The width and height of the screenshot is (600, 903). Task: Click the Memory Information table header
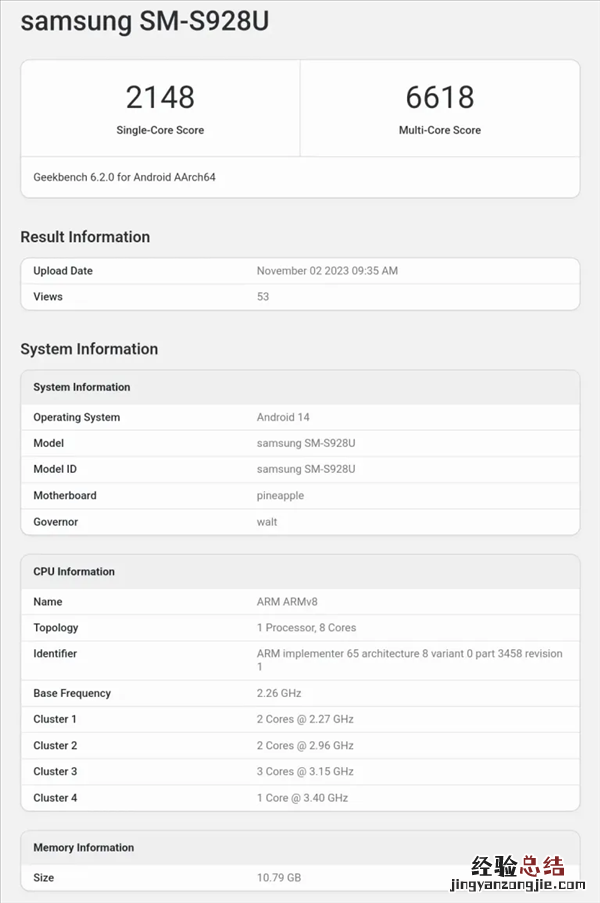[83, 847]
